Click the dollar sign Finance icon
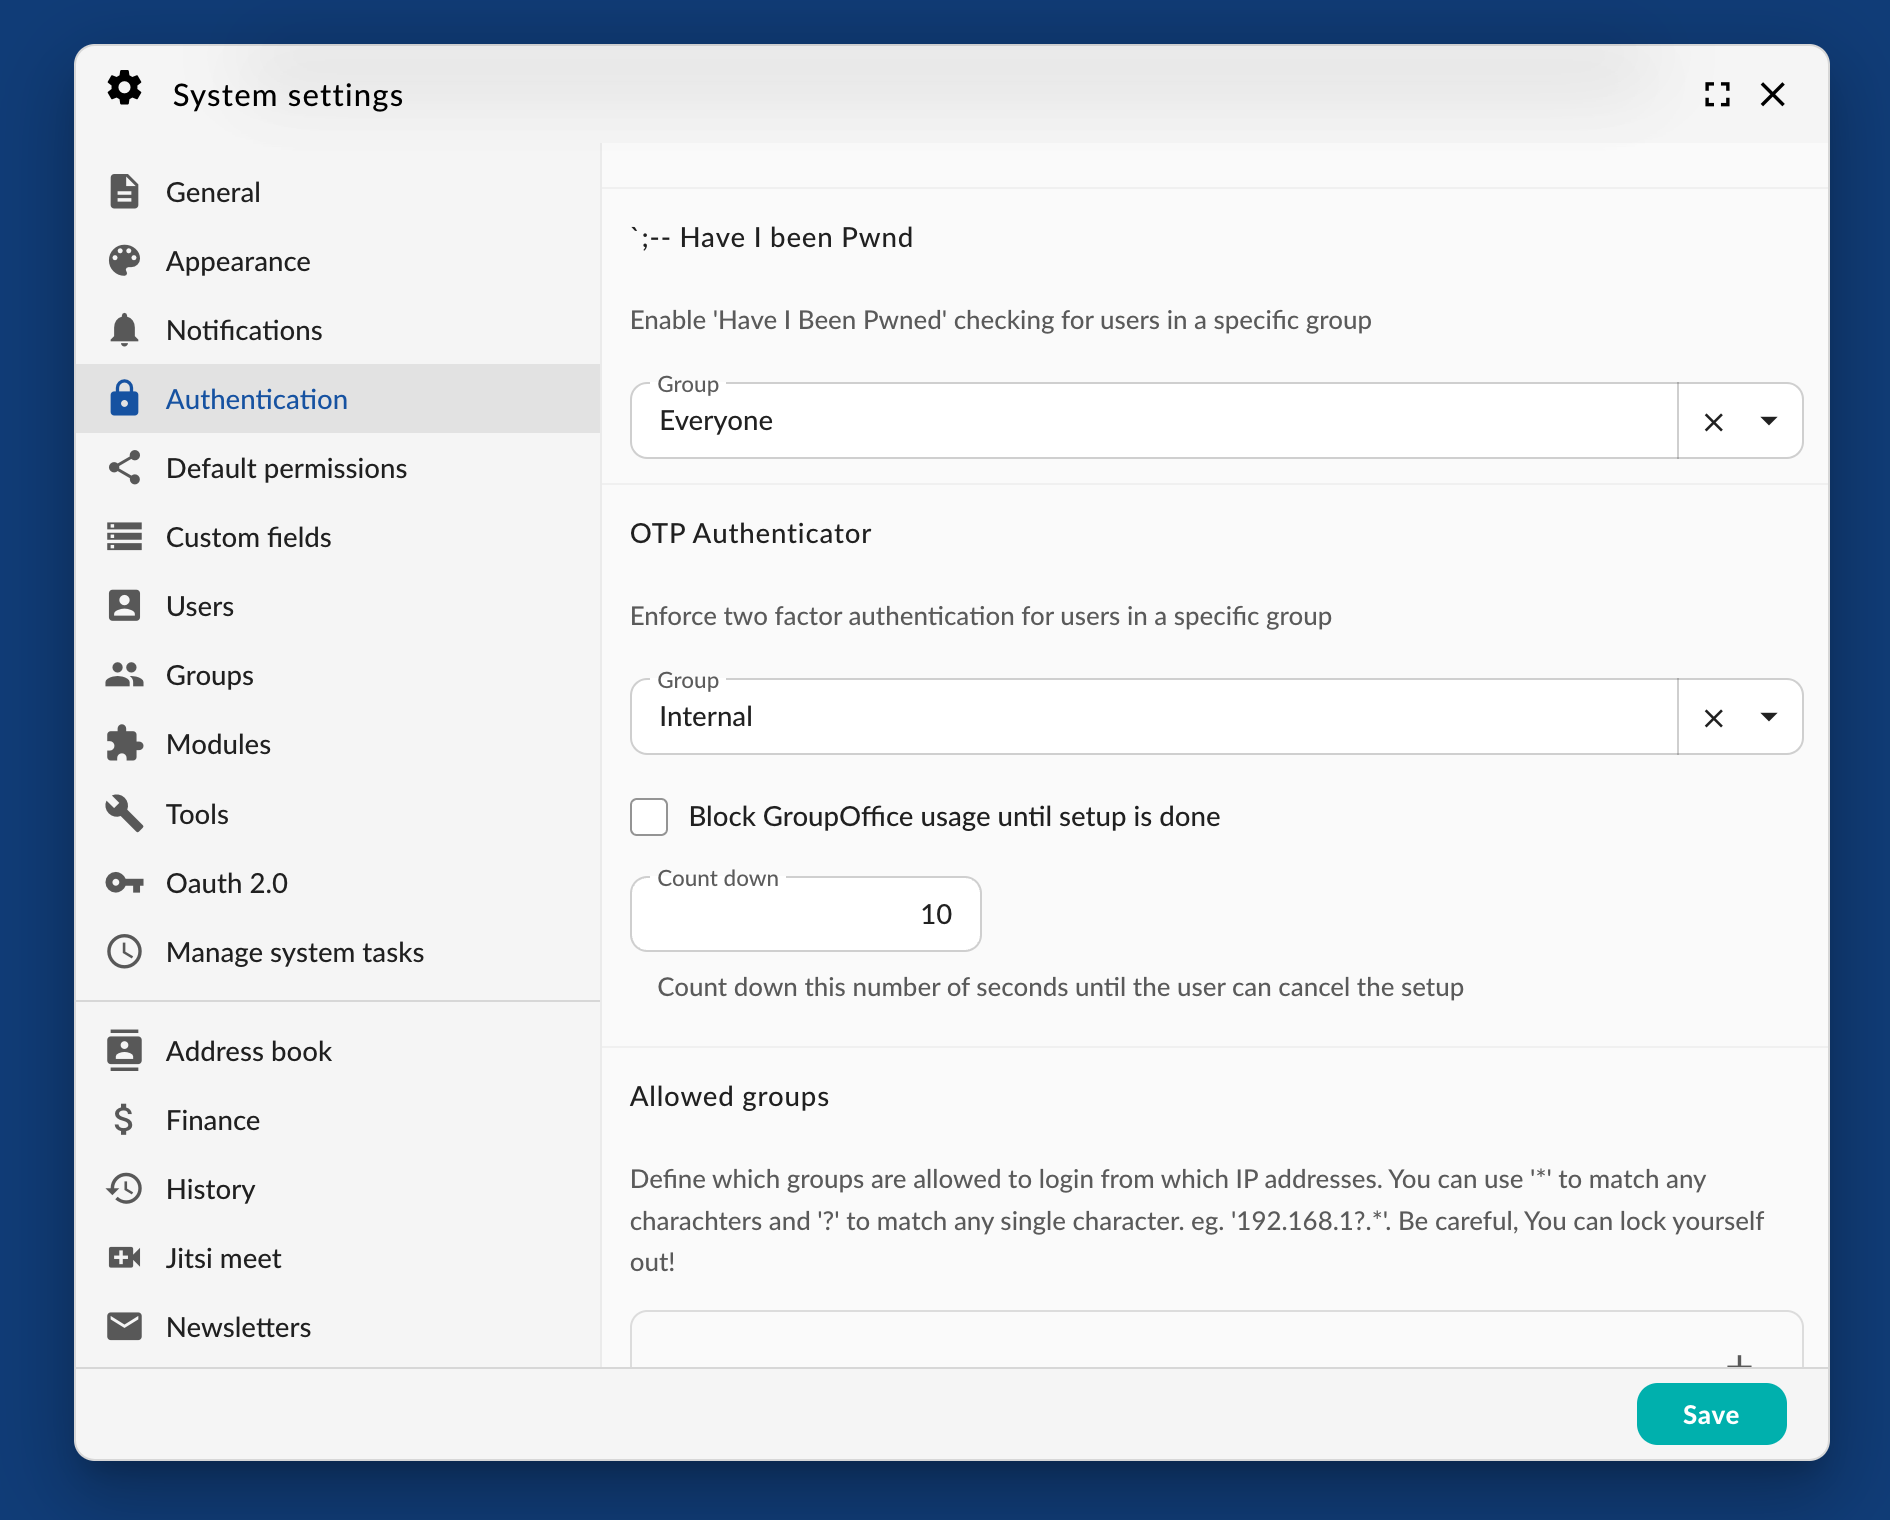Screen dimensions: 1890x1520 click(x=124, y=1120)
